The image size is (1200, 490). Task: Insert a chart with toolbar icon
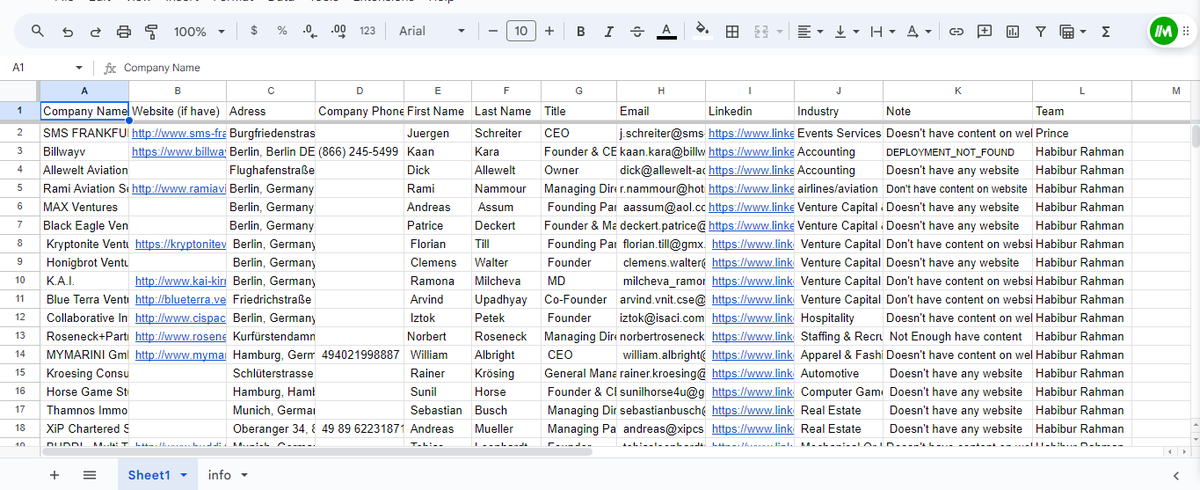(x=1012, y=31)
